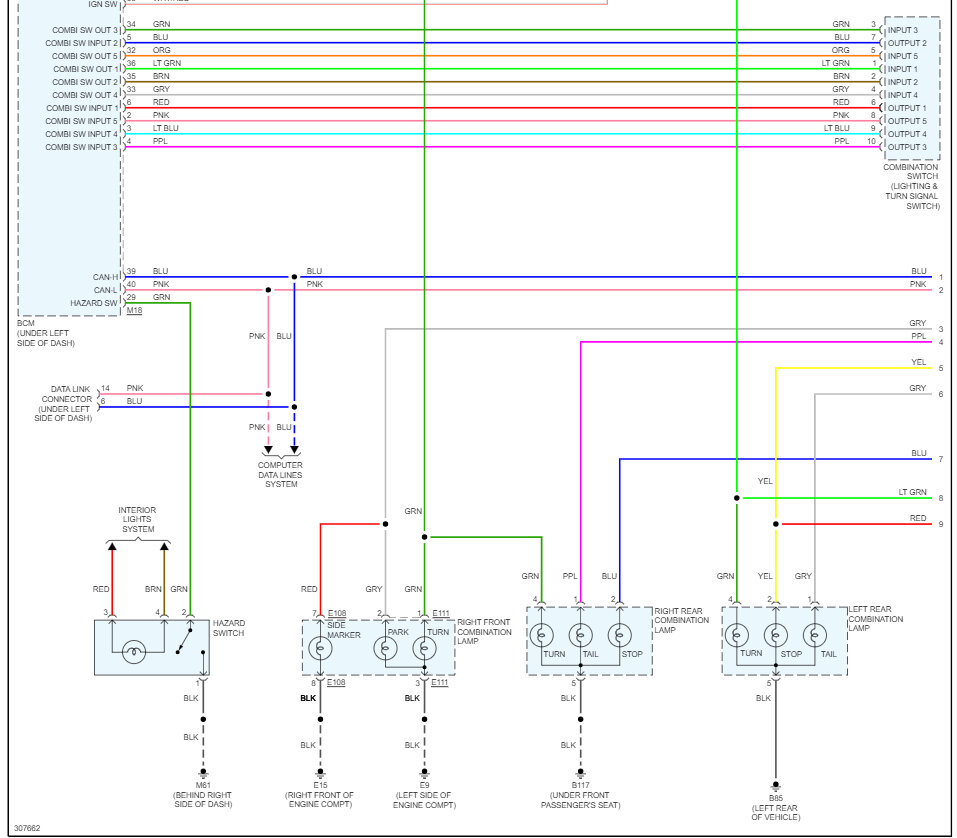Click STOP bulb in left rear combination lamp

(776, 635)
